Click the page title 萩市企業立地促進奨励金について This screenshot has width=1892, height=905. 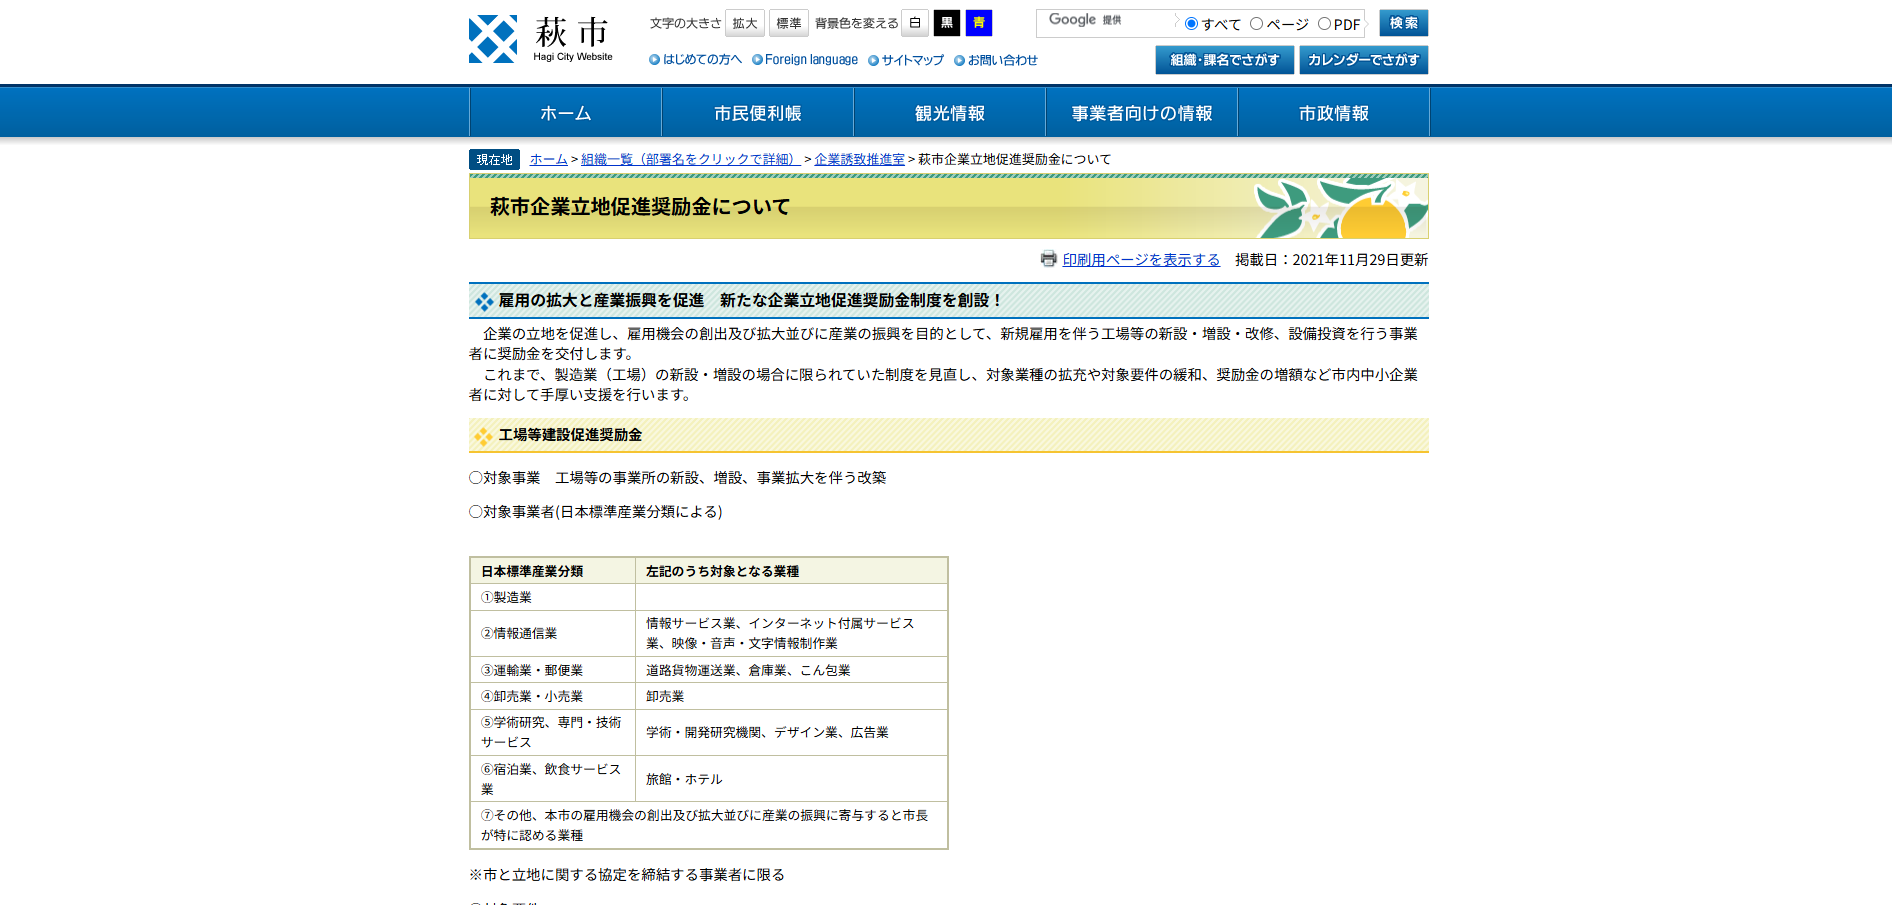click(x=640, y=207)
